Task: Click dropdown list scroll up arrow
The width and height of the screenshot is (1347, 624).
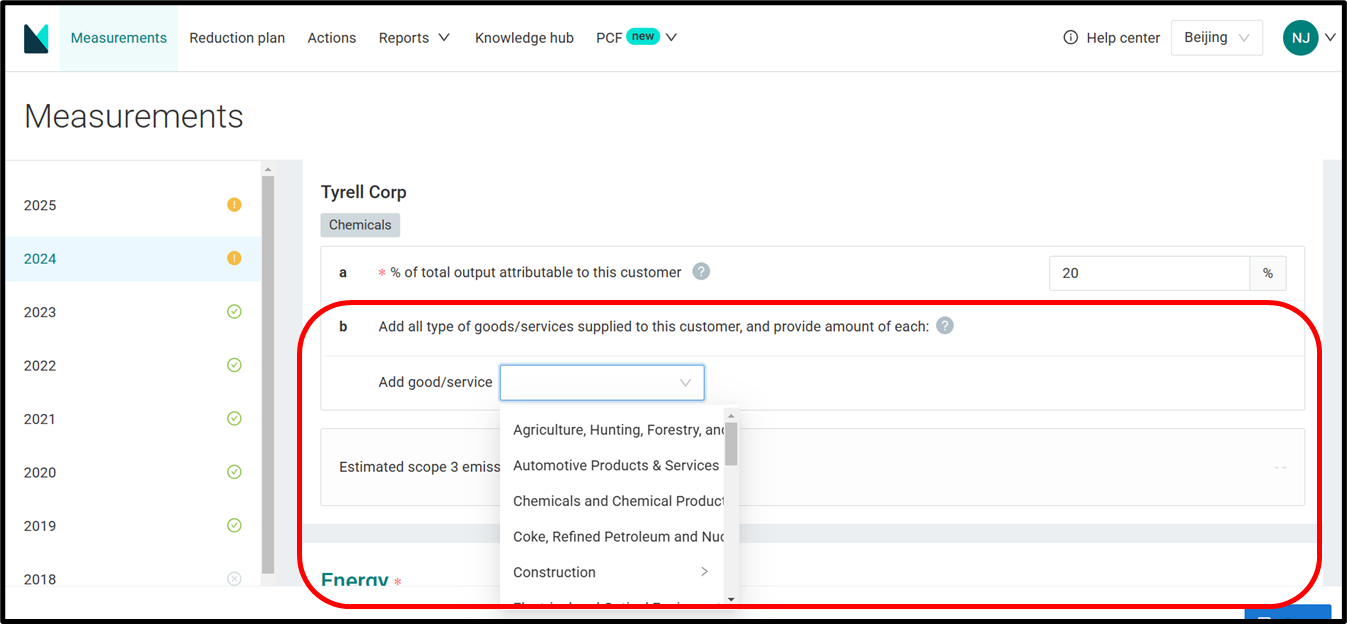Action: [732, 414]
